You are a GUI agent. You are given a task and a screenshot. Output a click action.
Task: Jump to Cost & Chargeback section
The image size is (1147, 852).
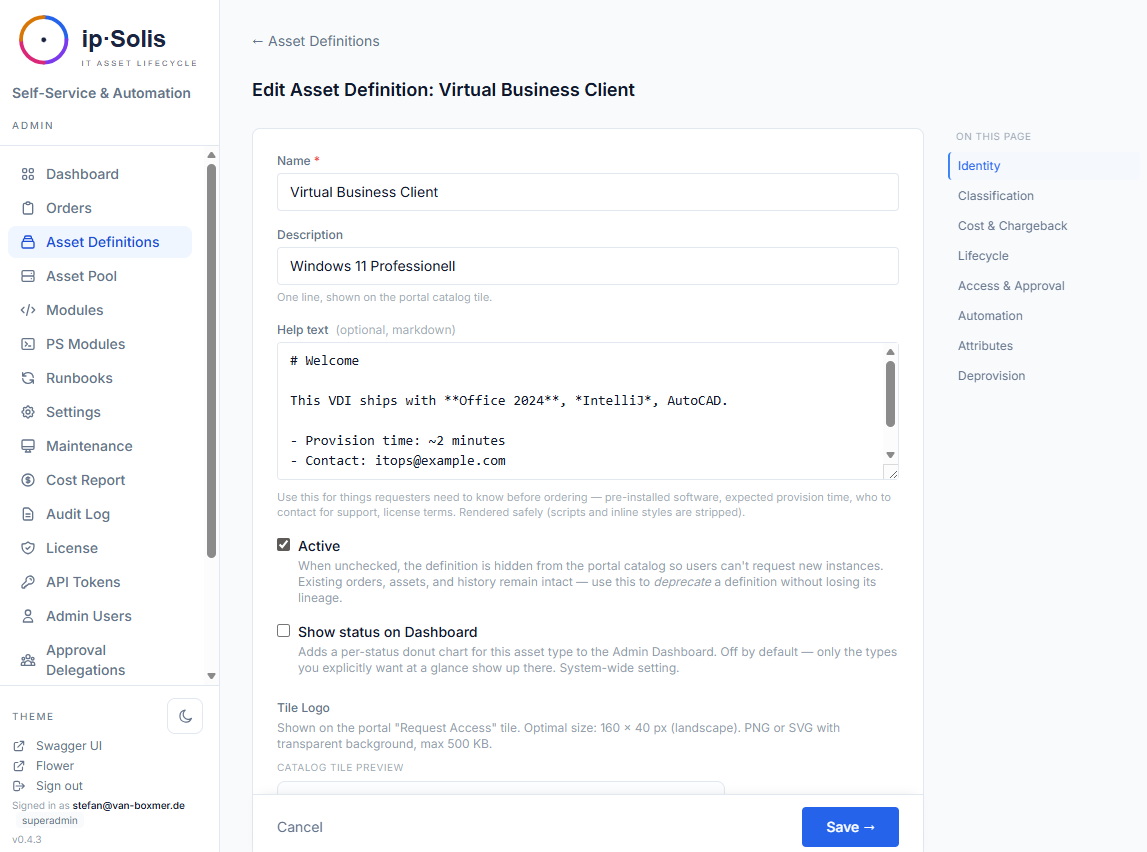(1044, 226)
